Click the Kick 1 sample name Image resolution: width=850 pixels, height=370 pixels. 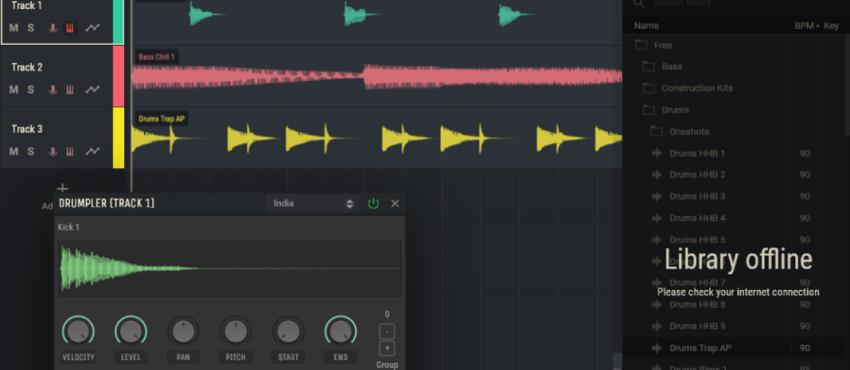click(69, 227)
